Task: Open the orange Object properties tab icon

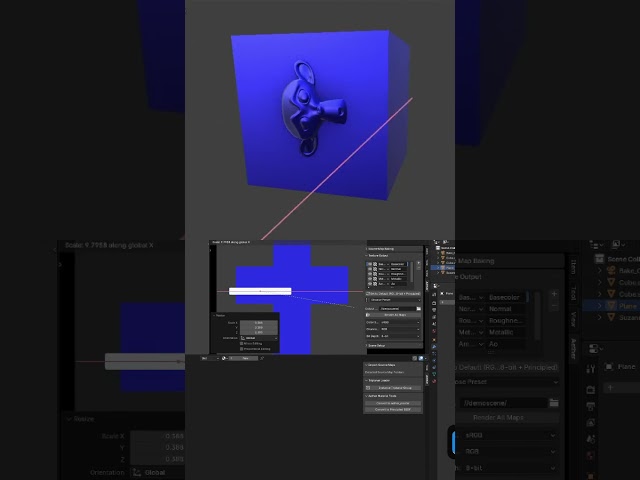Action: click(x=434, y=340)
